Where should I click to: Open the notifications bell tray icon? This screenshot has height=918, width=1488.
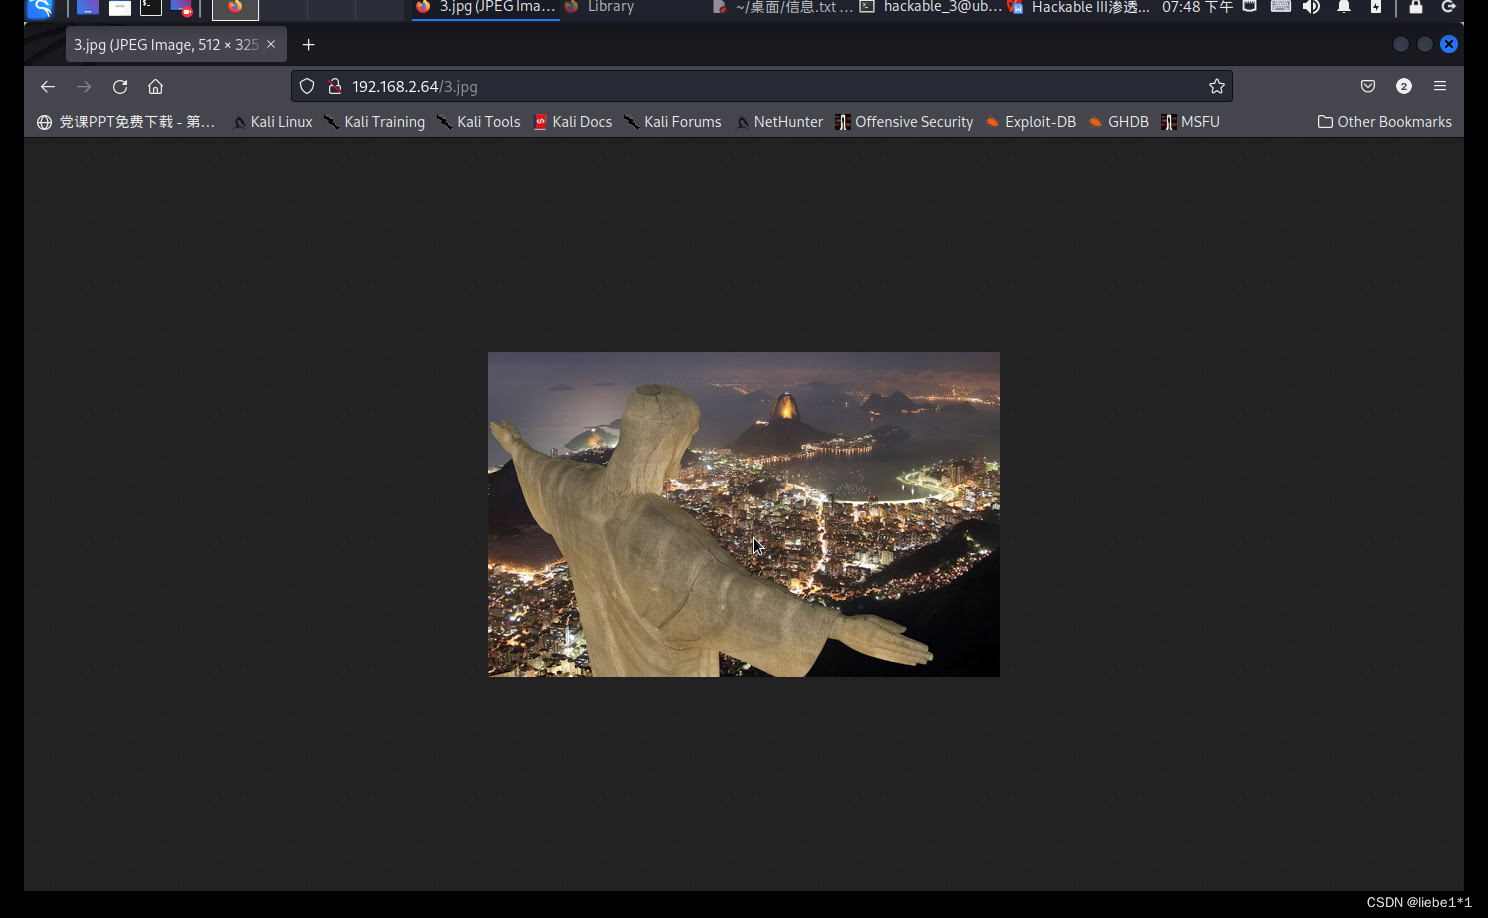(x=1344, y=7)
